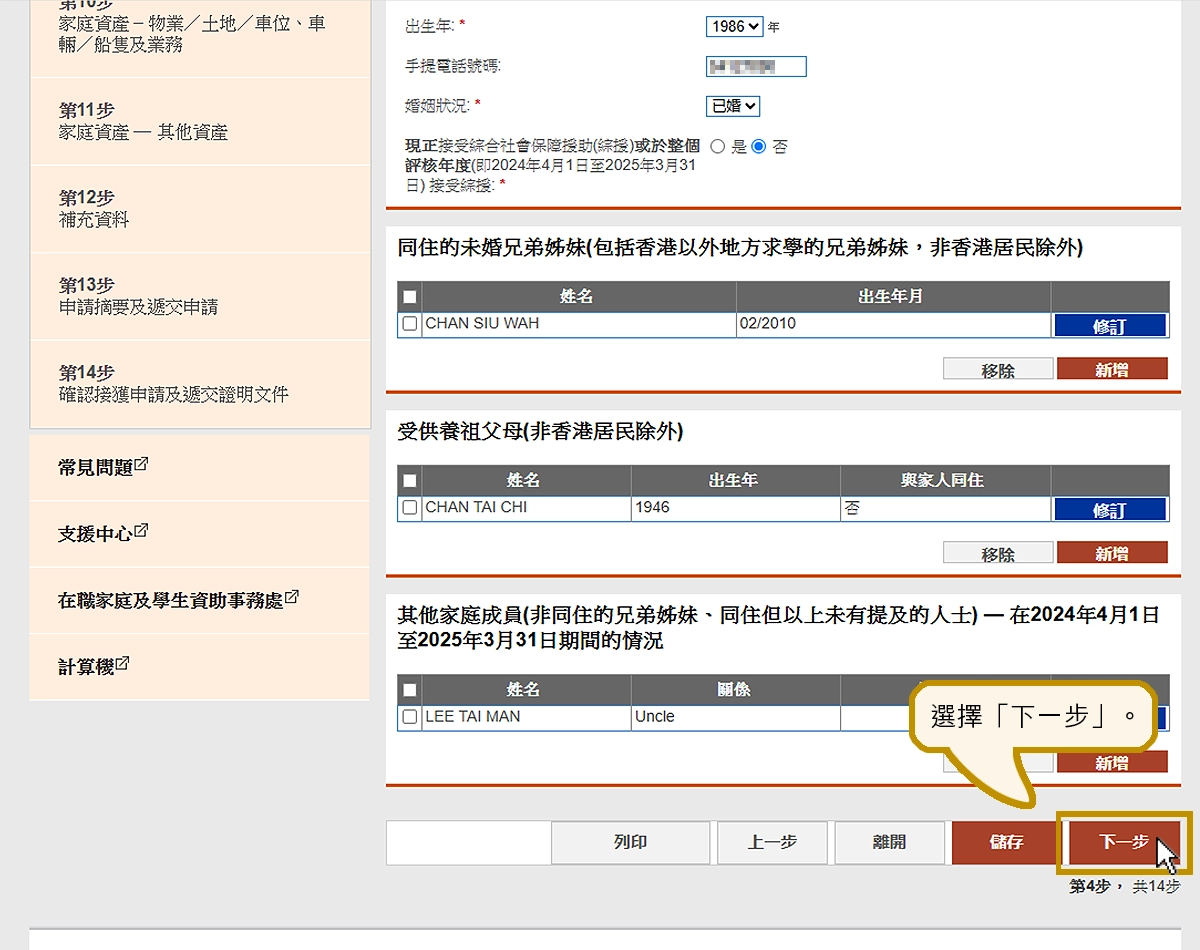Tick checkbox for CHAN TAI CHI

(409, 508)
